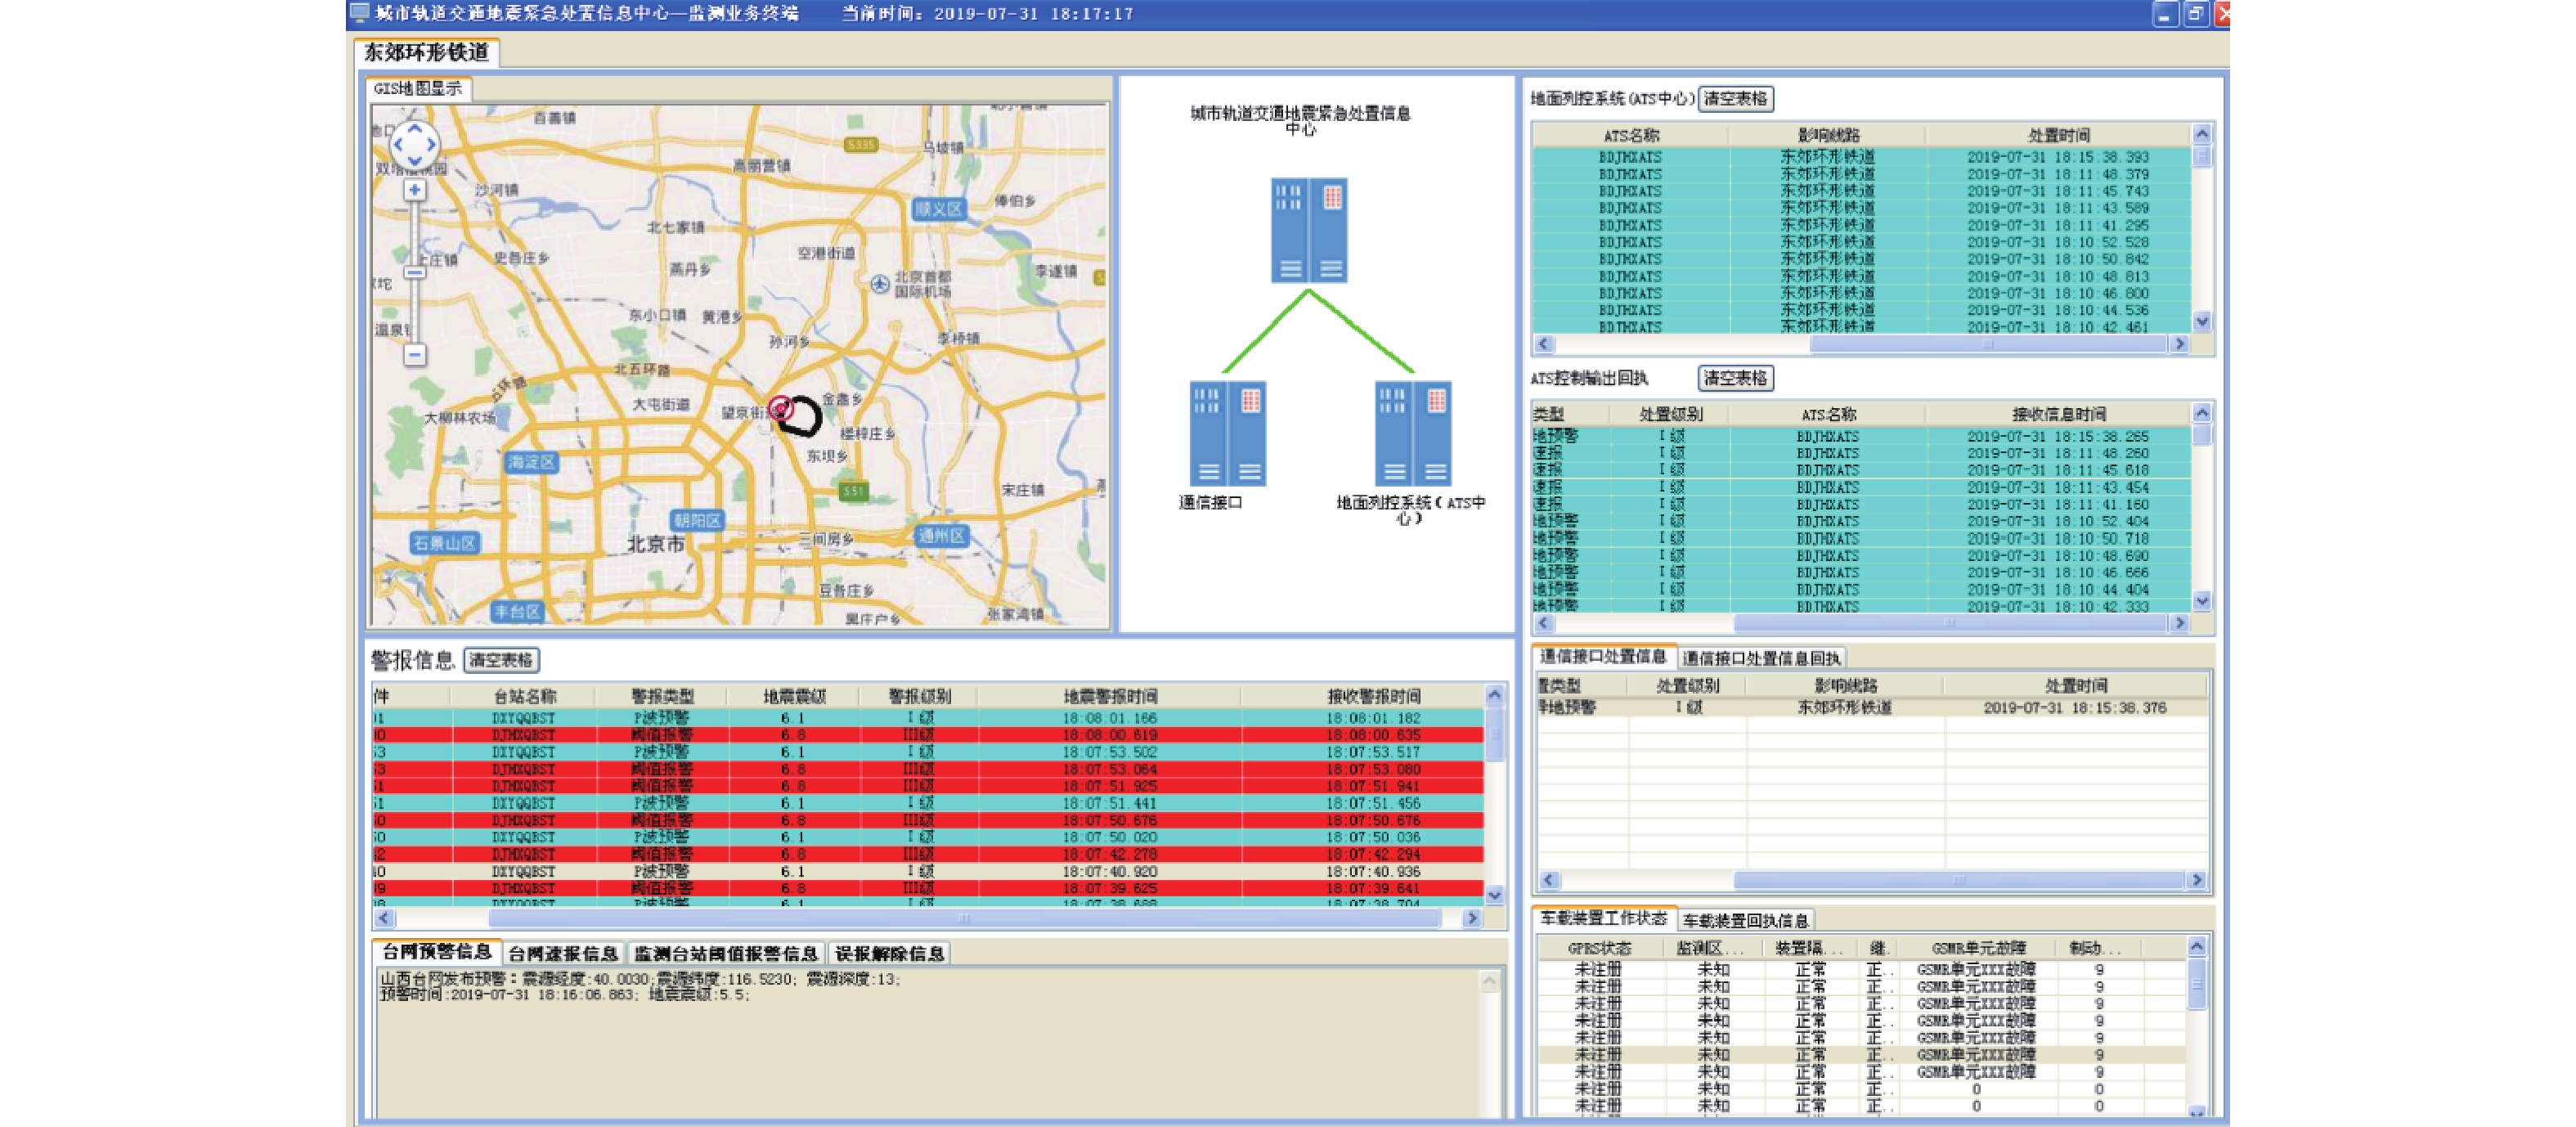Screen dimensions: 2576x1127
Task: Click the GPRS状态 column header
Action: 1599,948
